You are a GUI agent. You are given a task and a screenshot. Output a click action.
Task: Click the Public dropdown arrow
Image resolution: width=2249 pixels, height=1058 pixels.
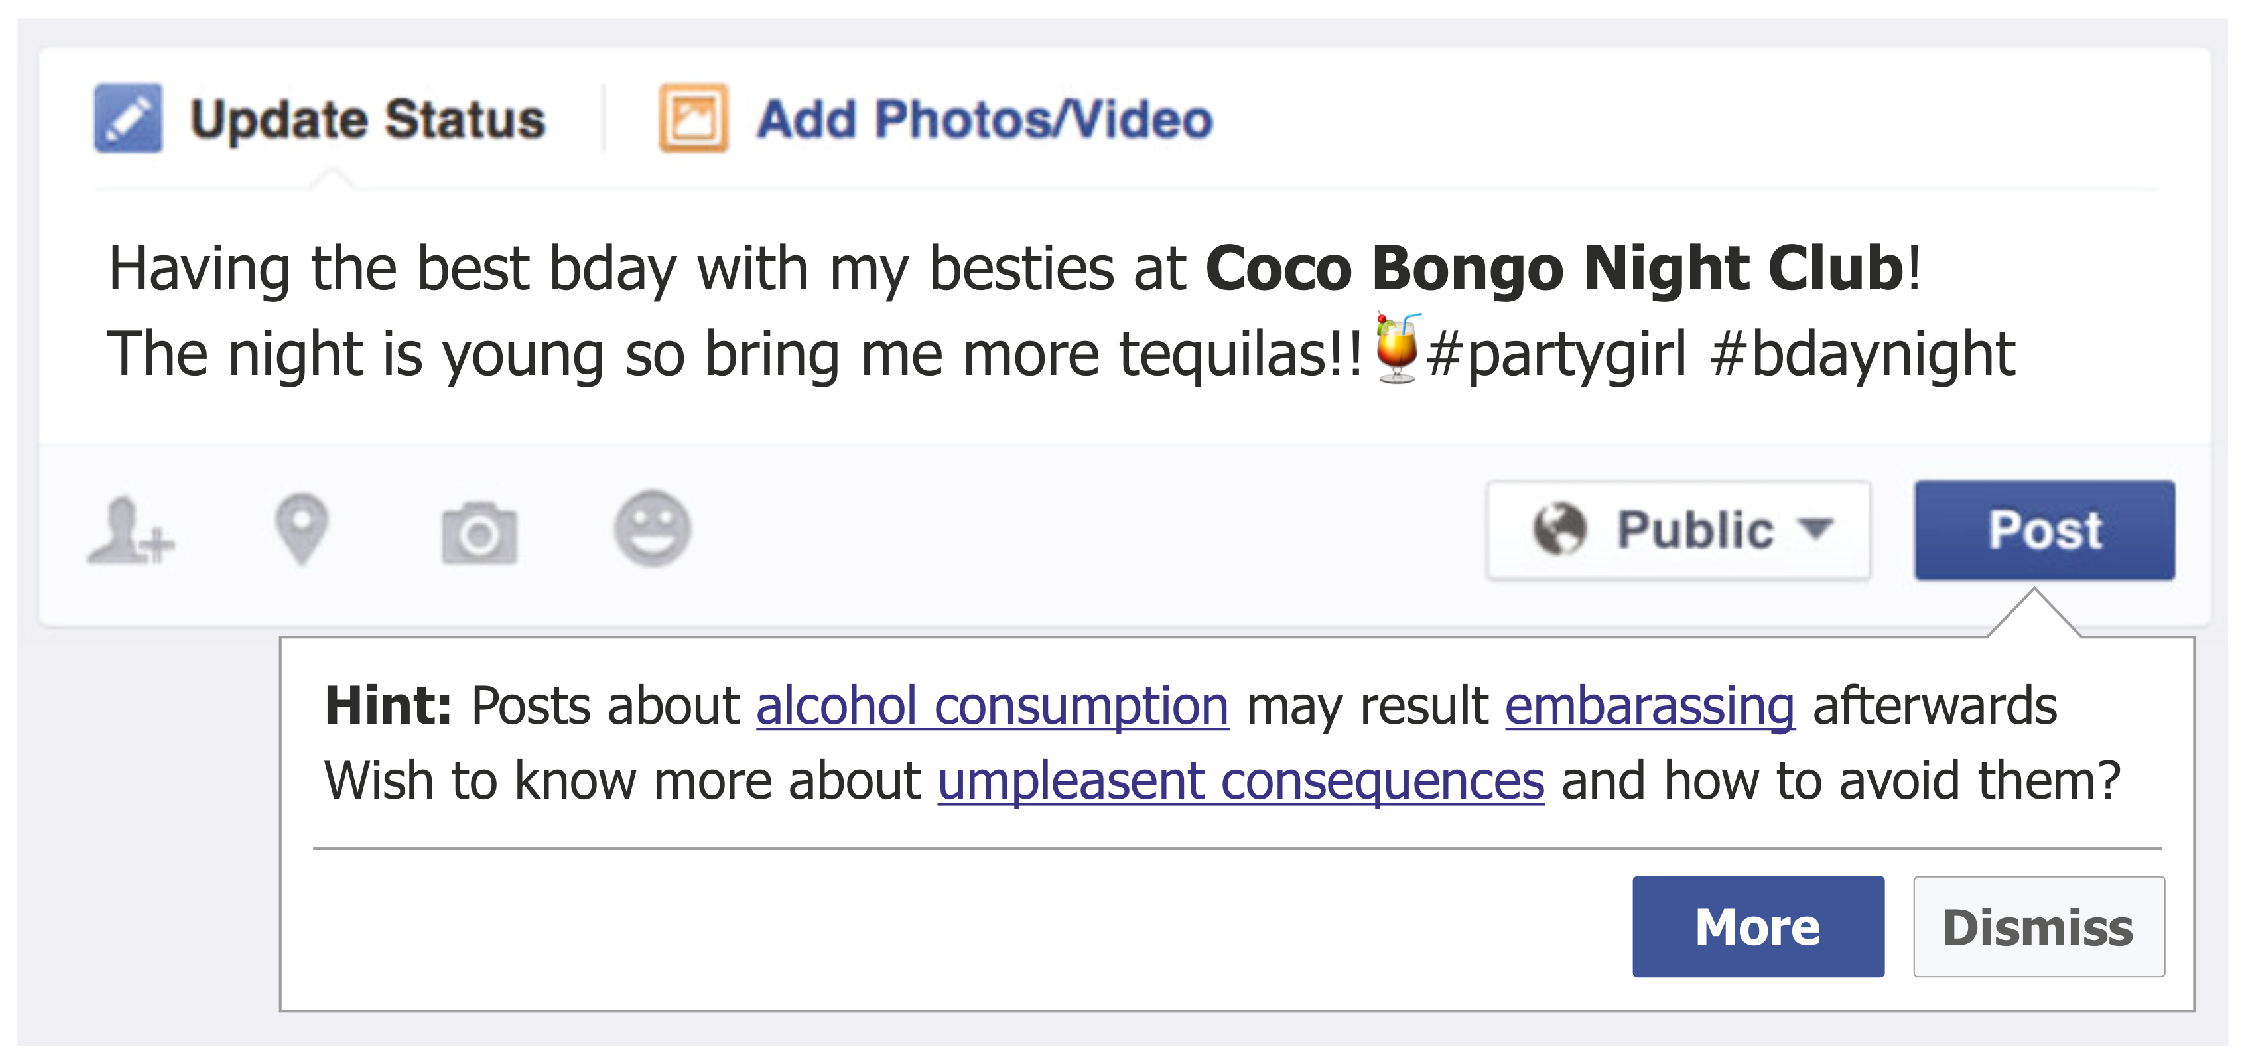click(x=1814, y=528)
